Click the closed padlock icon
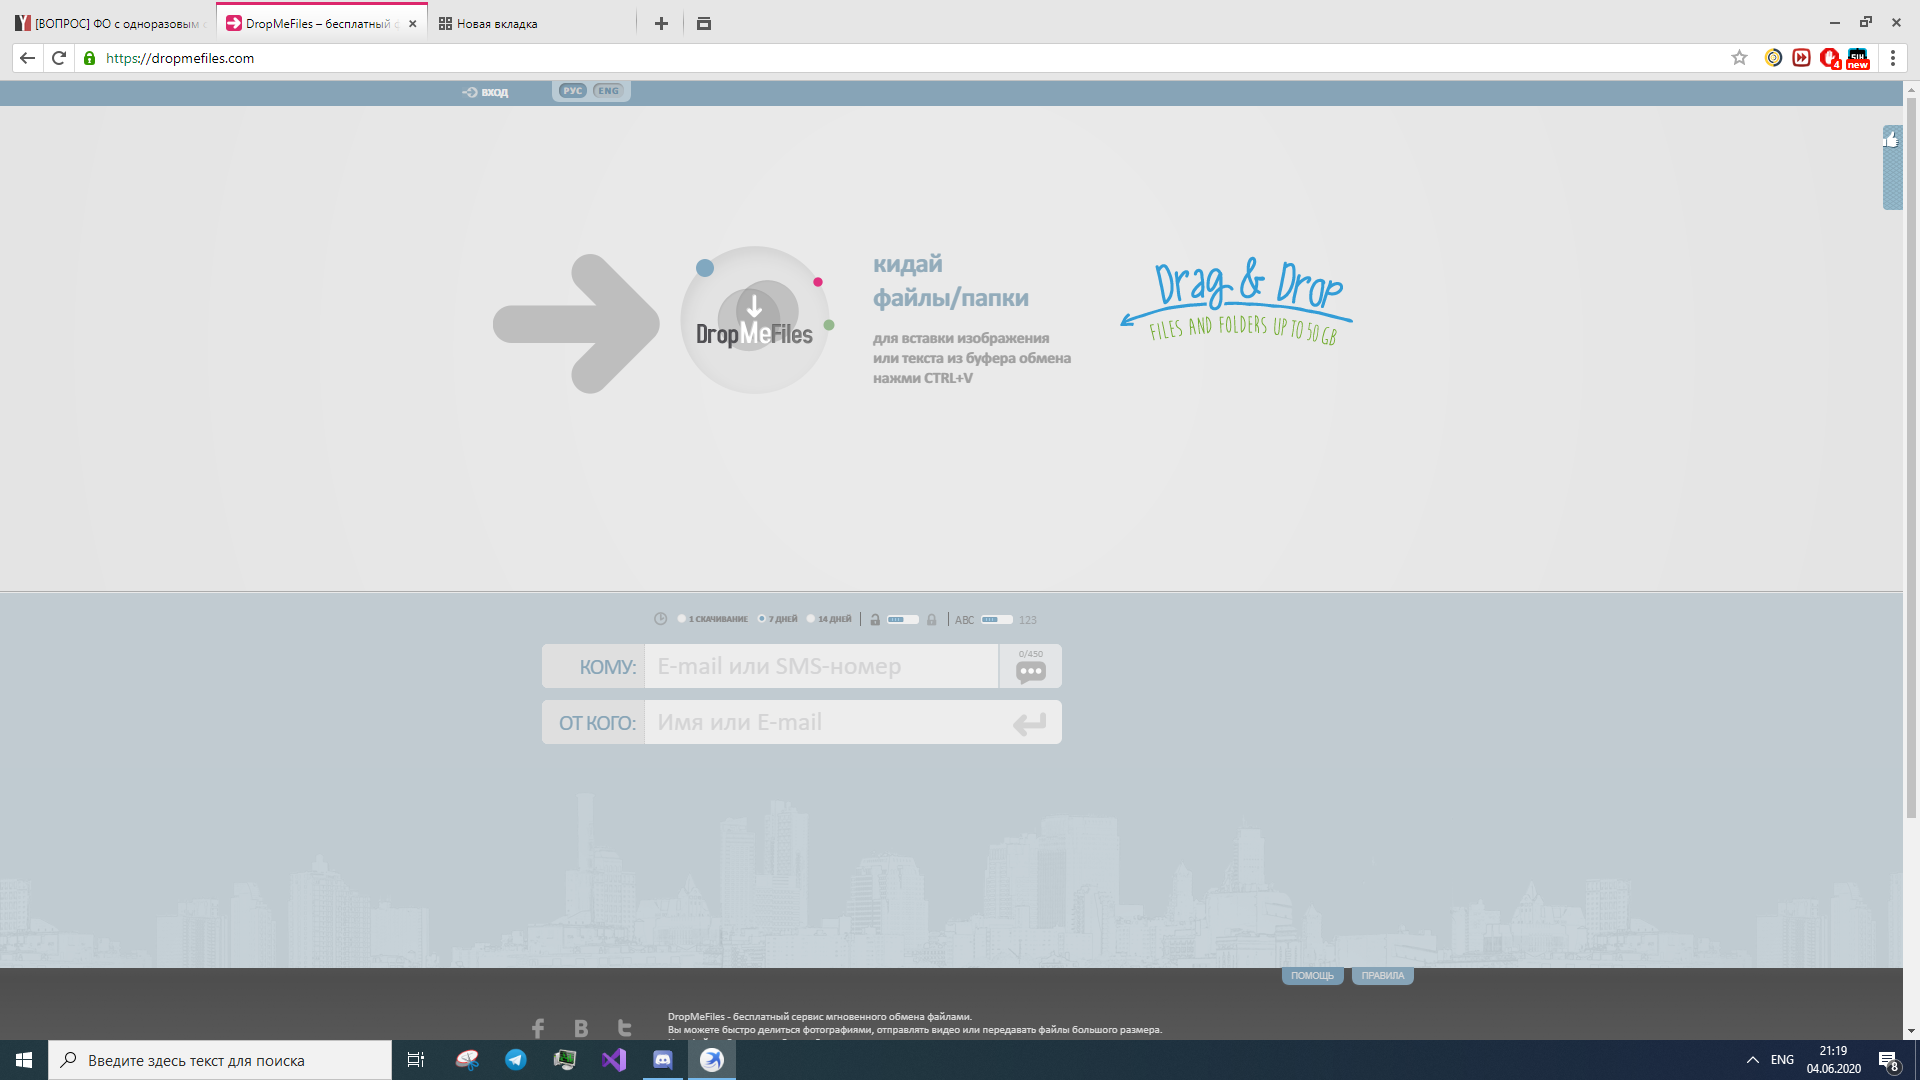 [932, 620]
